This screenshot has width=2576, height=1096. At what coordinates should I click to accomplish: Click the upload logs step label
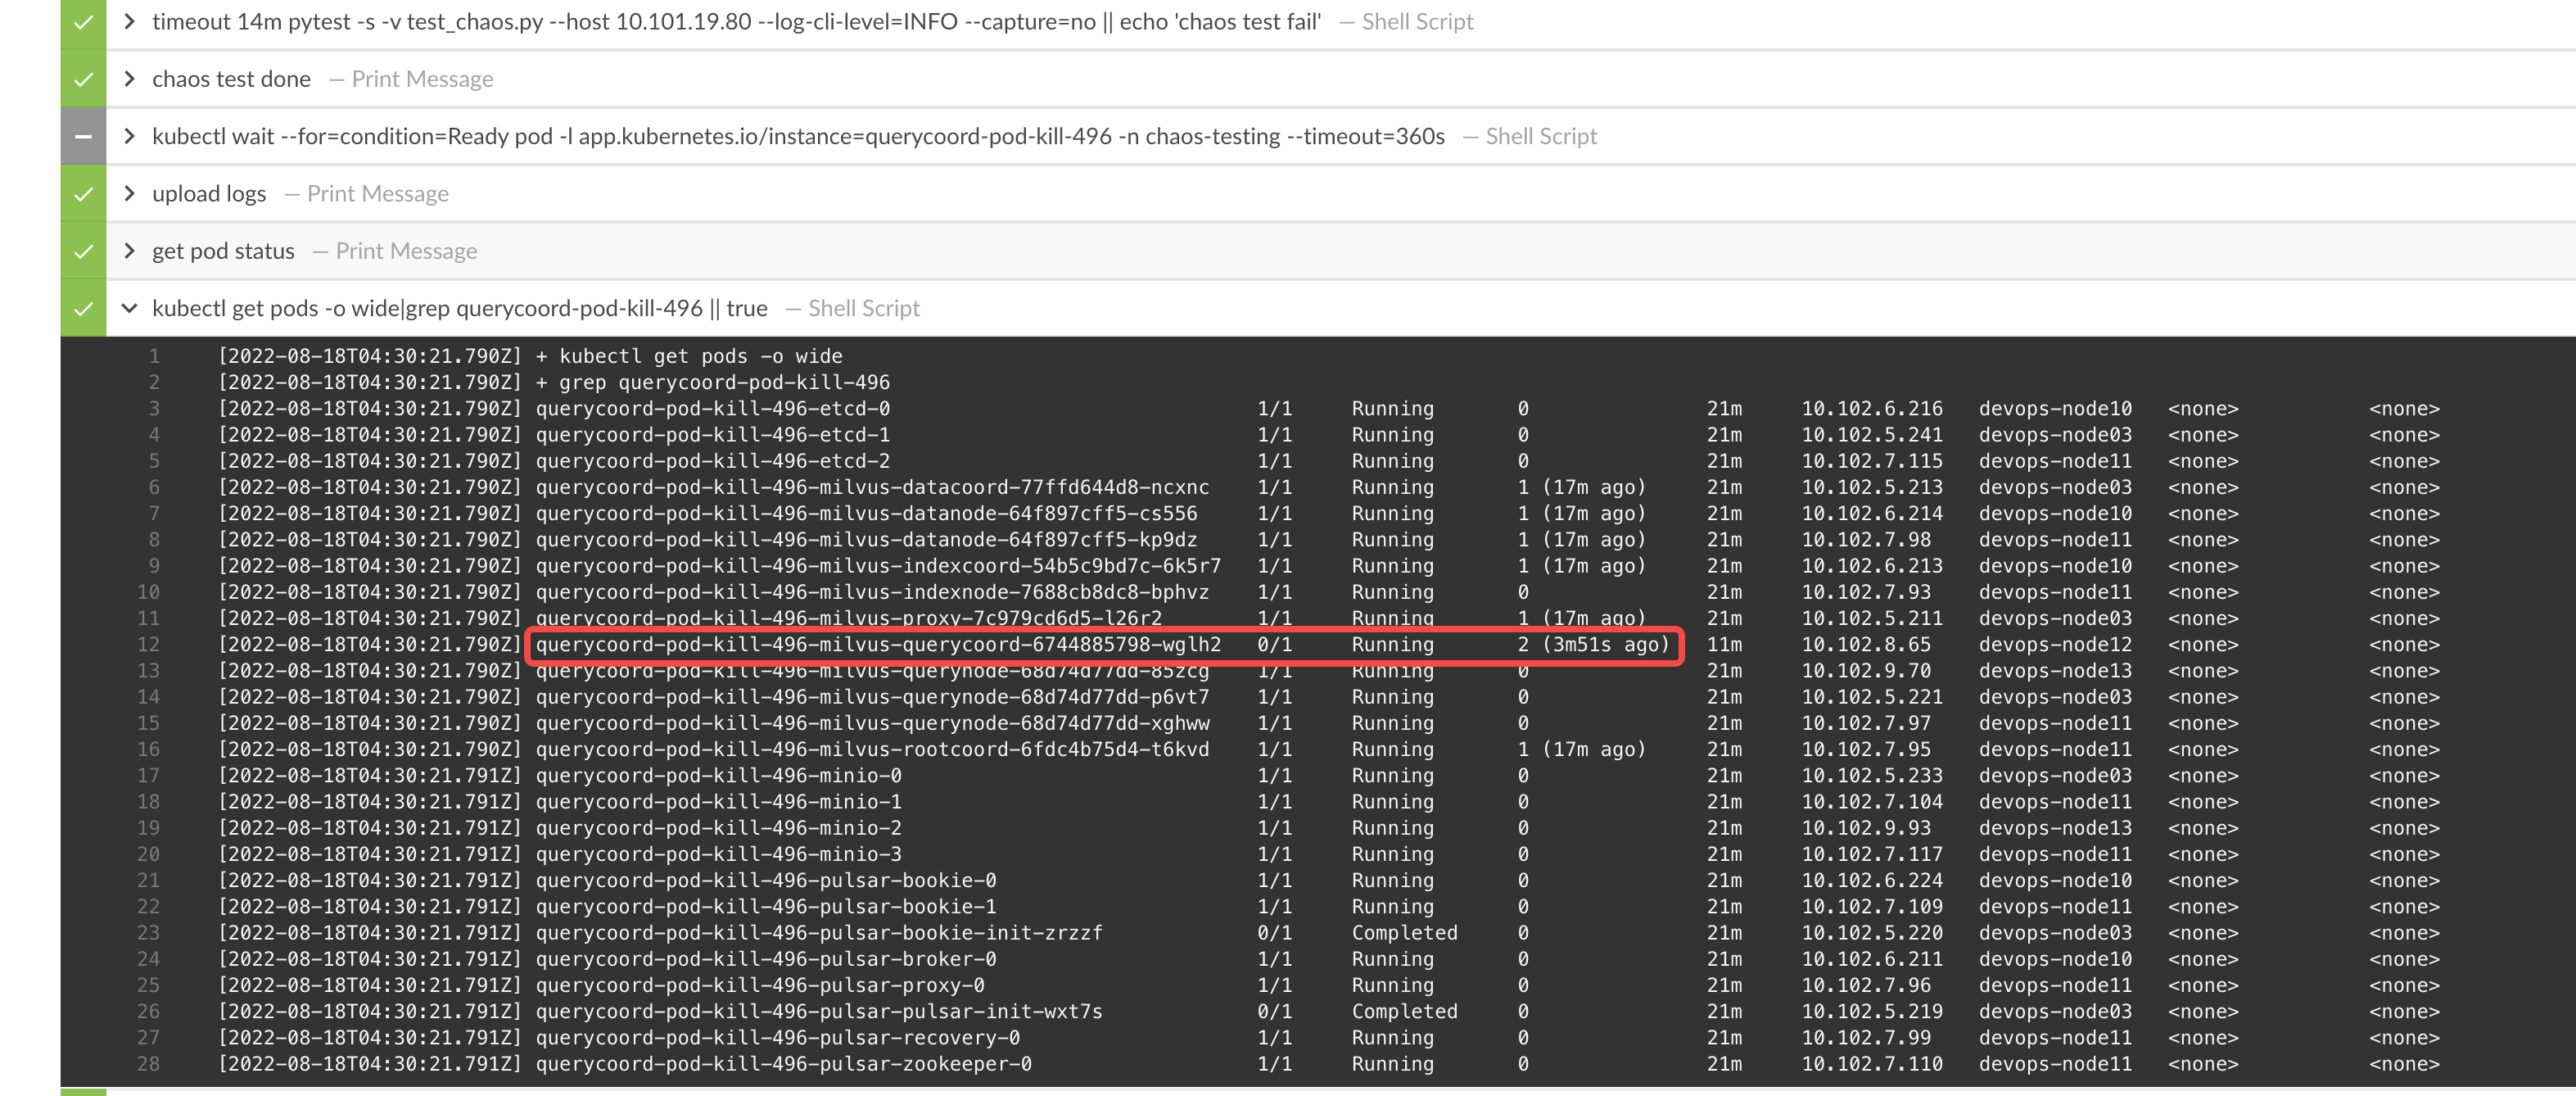[209, 194]
